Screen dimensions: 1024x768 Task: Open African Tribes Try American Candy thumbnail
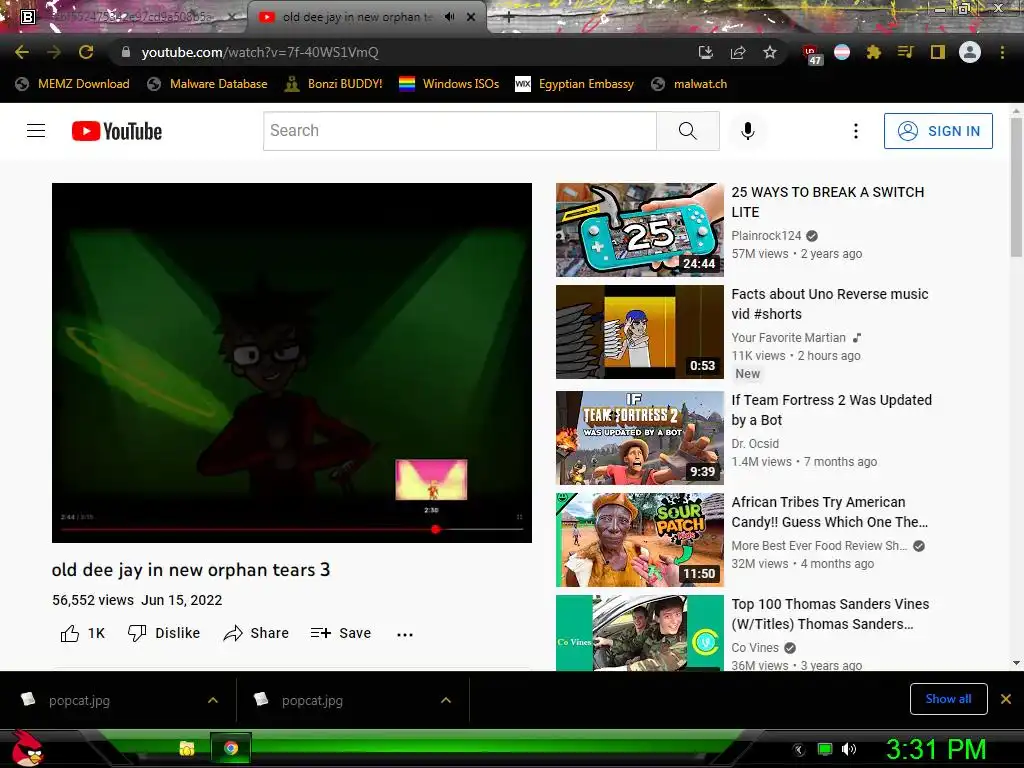[639, 539]
